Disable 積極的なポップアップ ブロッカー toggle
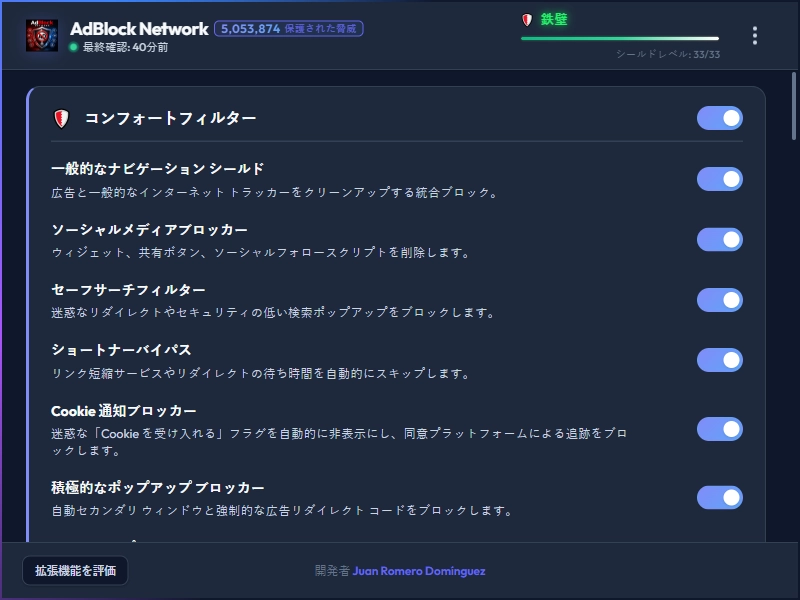Image resolution: width=800 pixels, height=600 pixels. click(719, 497)
